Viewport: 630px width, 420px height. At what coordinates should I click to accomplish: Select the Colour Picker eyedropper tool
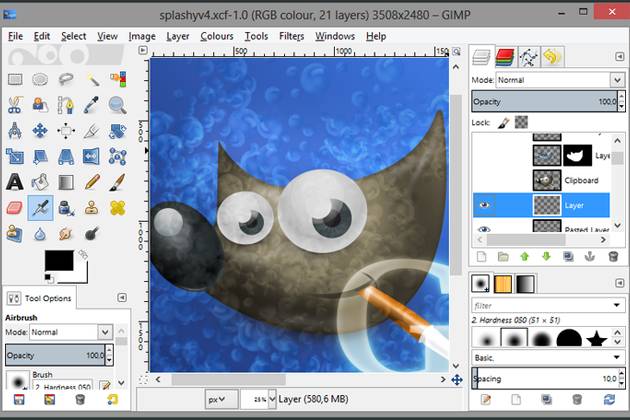(92, 105)
